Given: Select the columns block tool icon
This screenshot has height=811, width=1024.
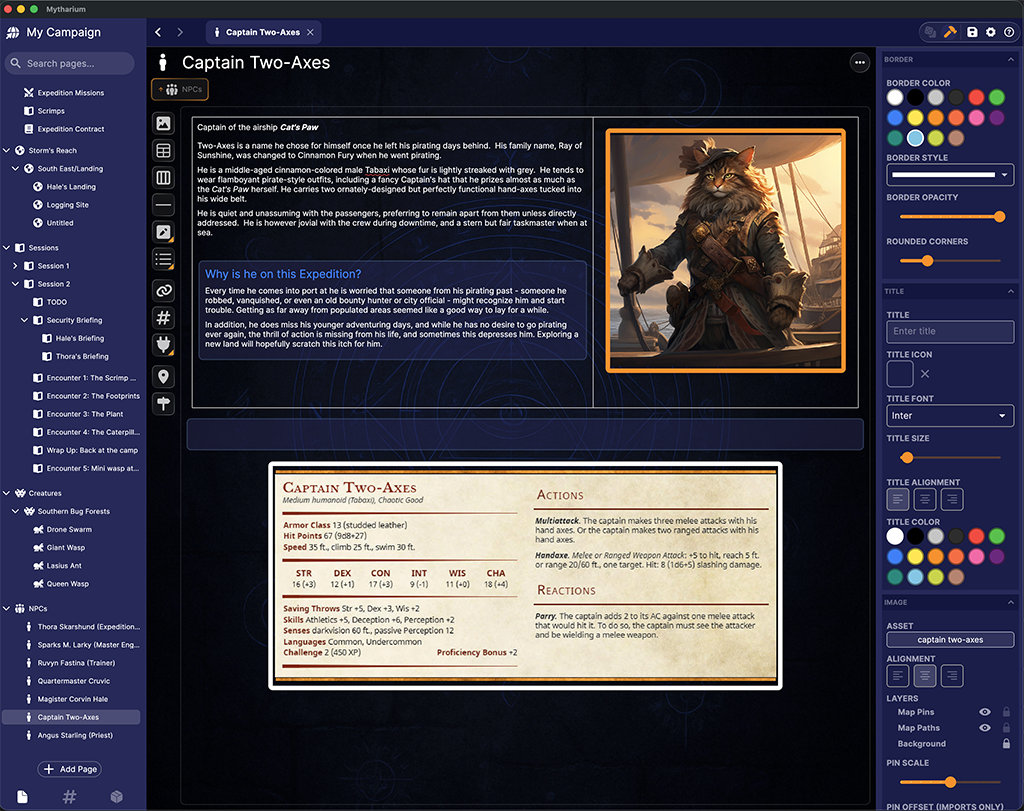Looking at the screenshot, I should tap(163, 178).
